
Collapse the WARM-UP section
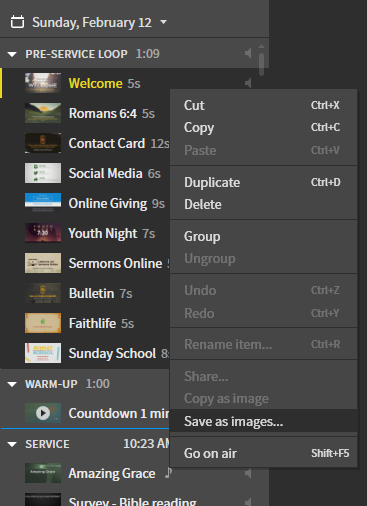click(x=12, y=384)
